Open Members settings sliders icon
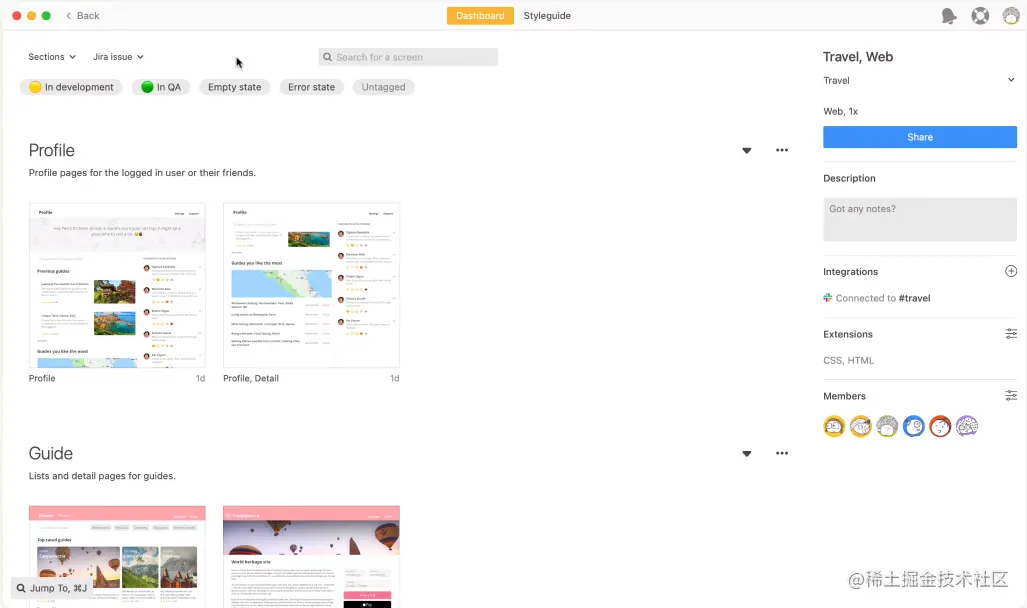The height and width of the screenshot is (608, 1027). point(1011,396)
